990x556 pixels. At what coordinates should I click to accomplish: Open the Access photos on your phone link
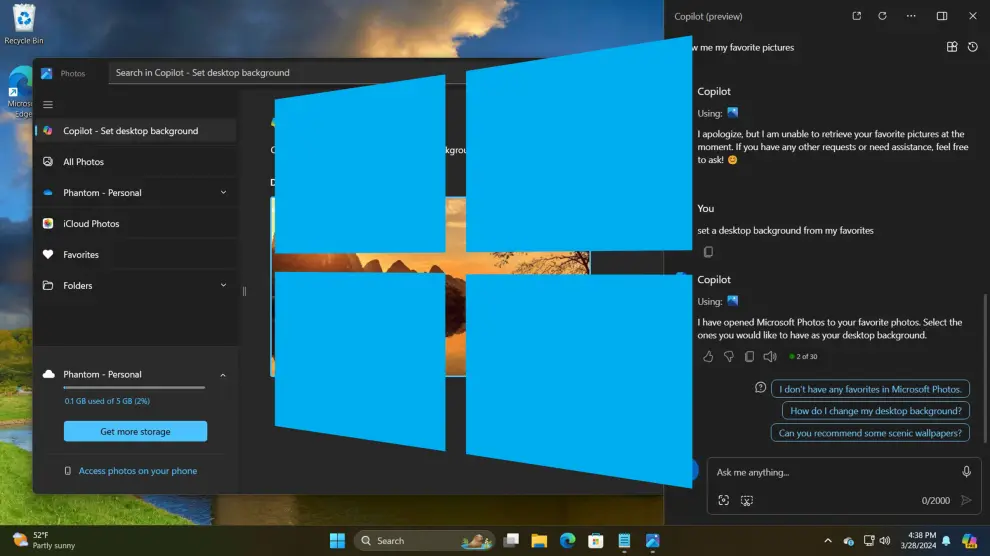[137, 471]
